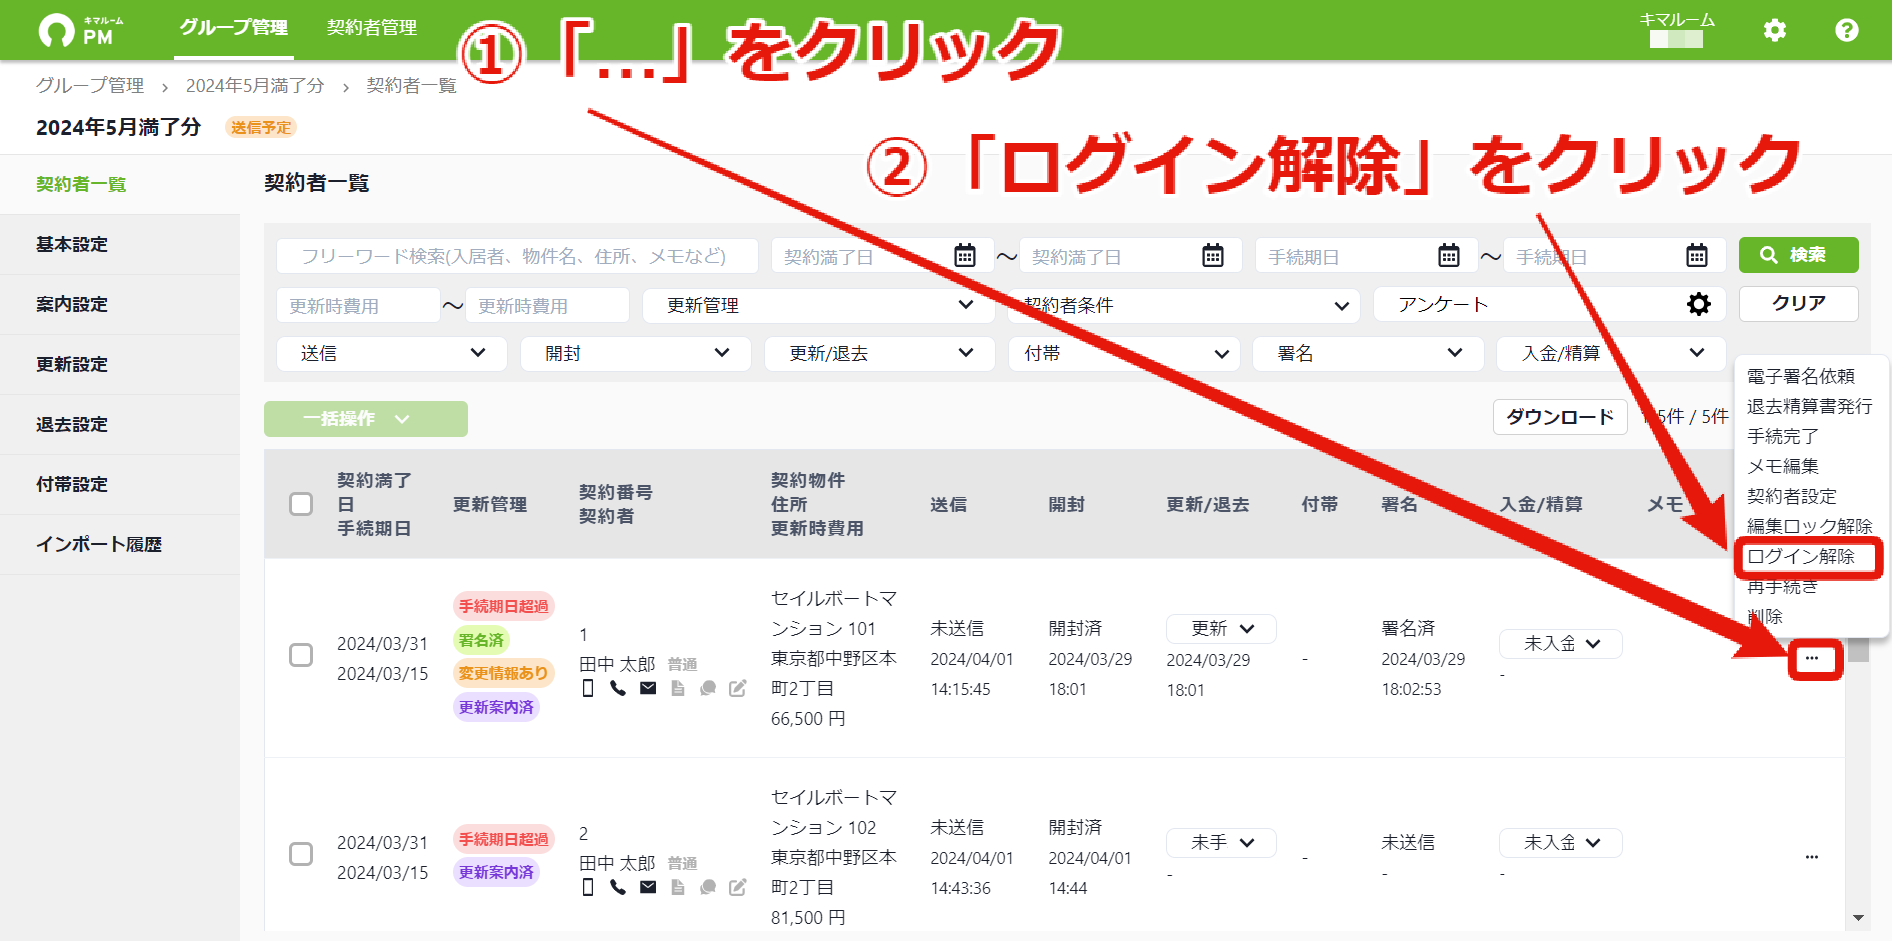Open 案内設定 in sidebar

(120, 304)
